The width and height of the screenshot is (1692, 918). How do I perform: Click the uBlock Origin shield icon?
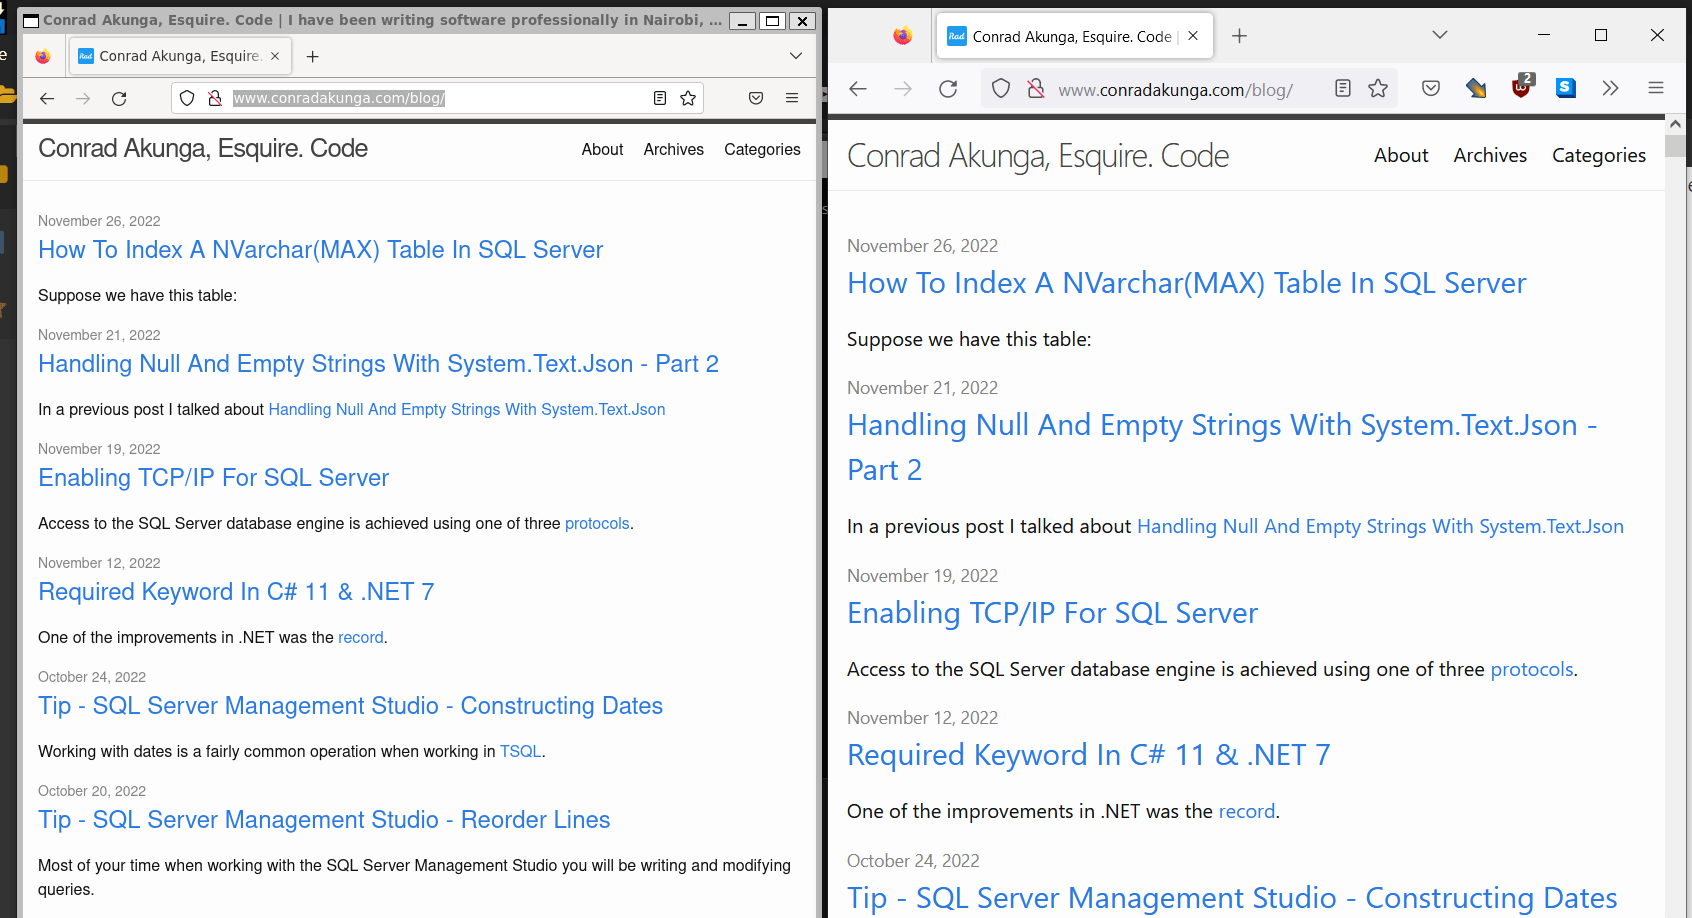(x=1520, y=88)
